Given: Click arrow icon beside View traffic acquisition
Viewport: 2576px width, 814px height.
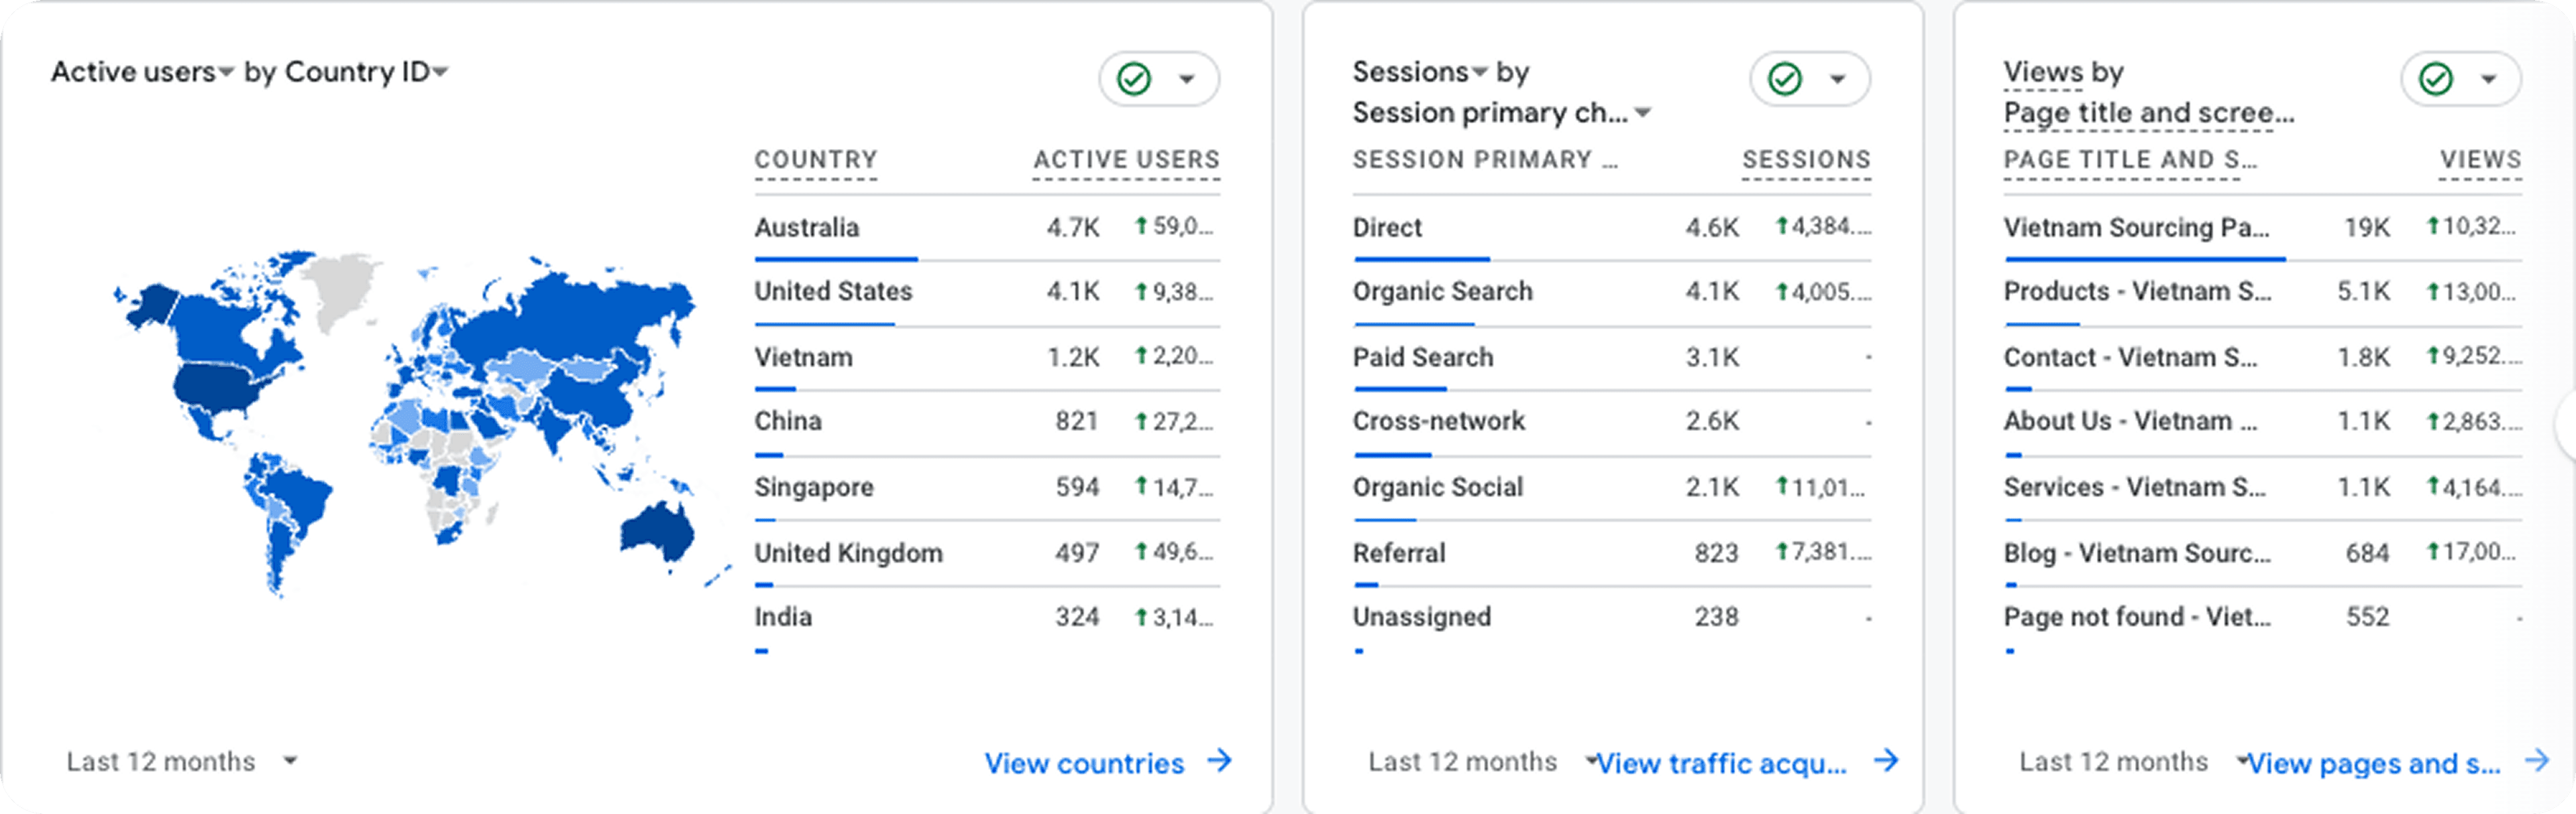Looking at the screenshot, I should tap(1886, 761).
